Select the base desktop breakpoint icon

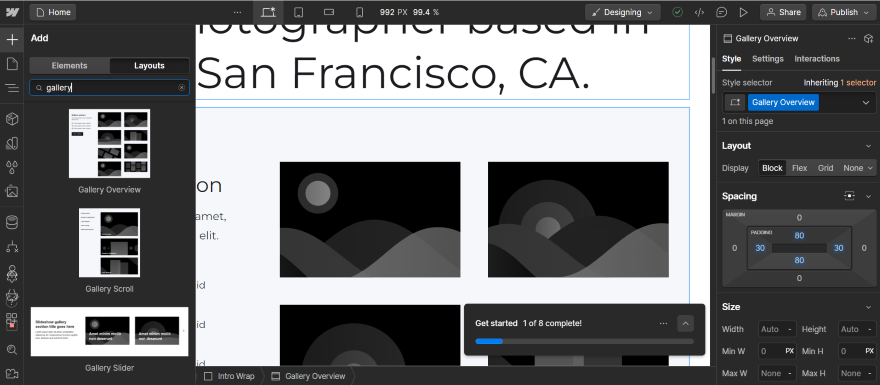click(268, 12)
